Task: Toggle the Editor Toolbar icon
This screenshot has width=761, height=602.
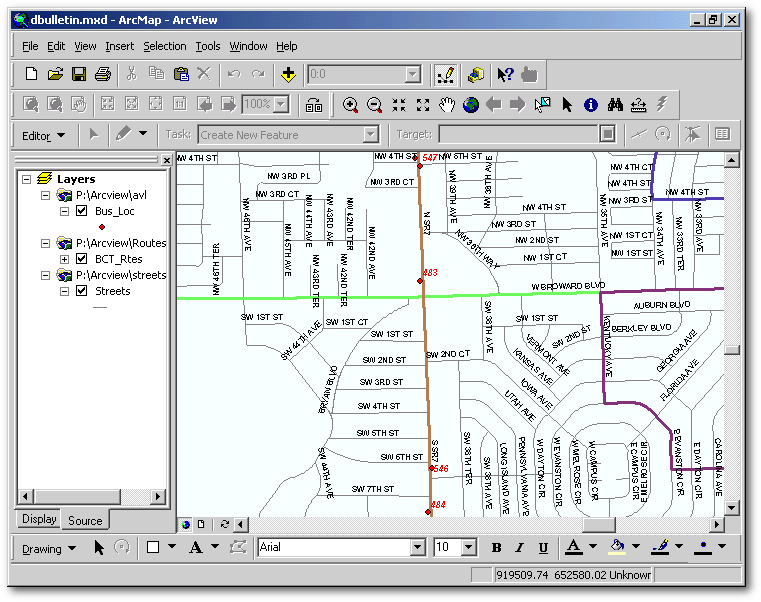Action: (x=446, y=75)
